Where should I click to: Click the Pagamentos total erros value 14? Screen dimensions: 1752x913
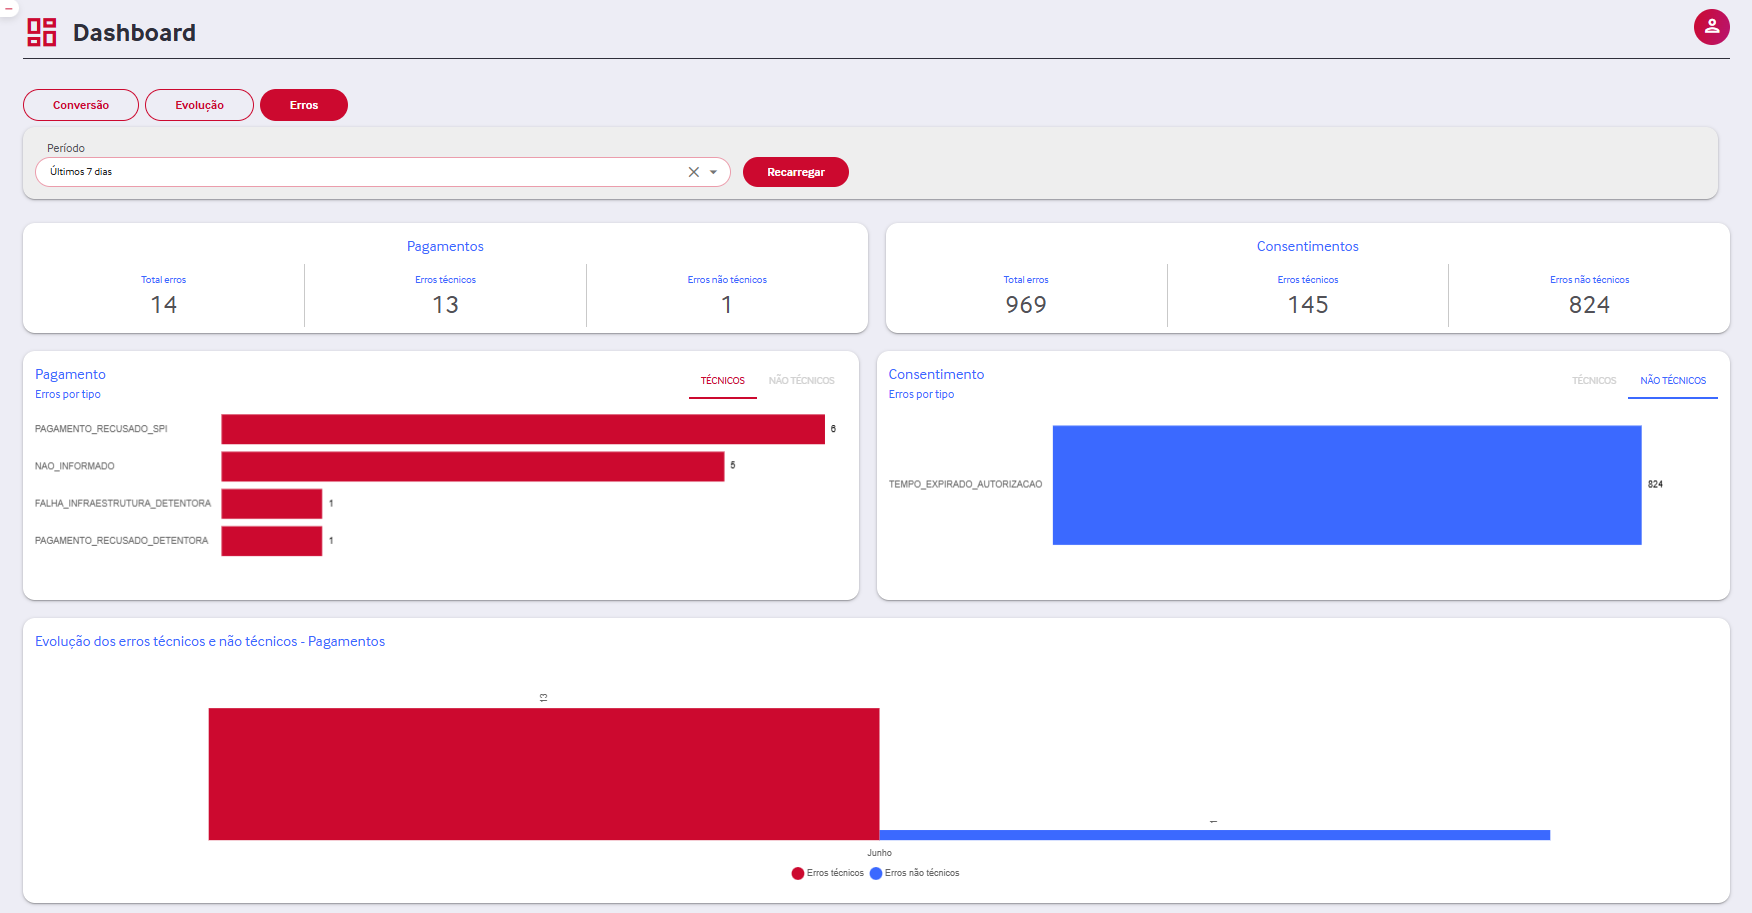[x=164, y=305]
